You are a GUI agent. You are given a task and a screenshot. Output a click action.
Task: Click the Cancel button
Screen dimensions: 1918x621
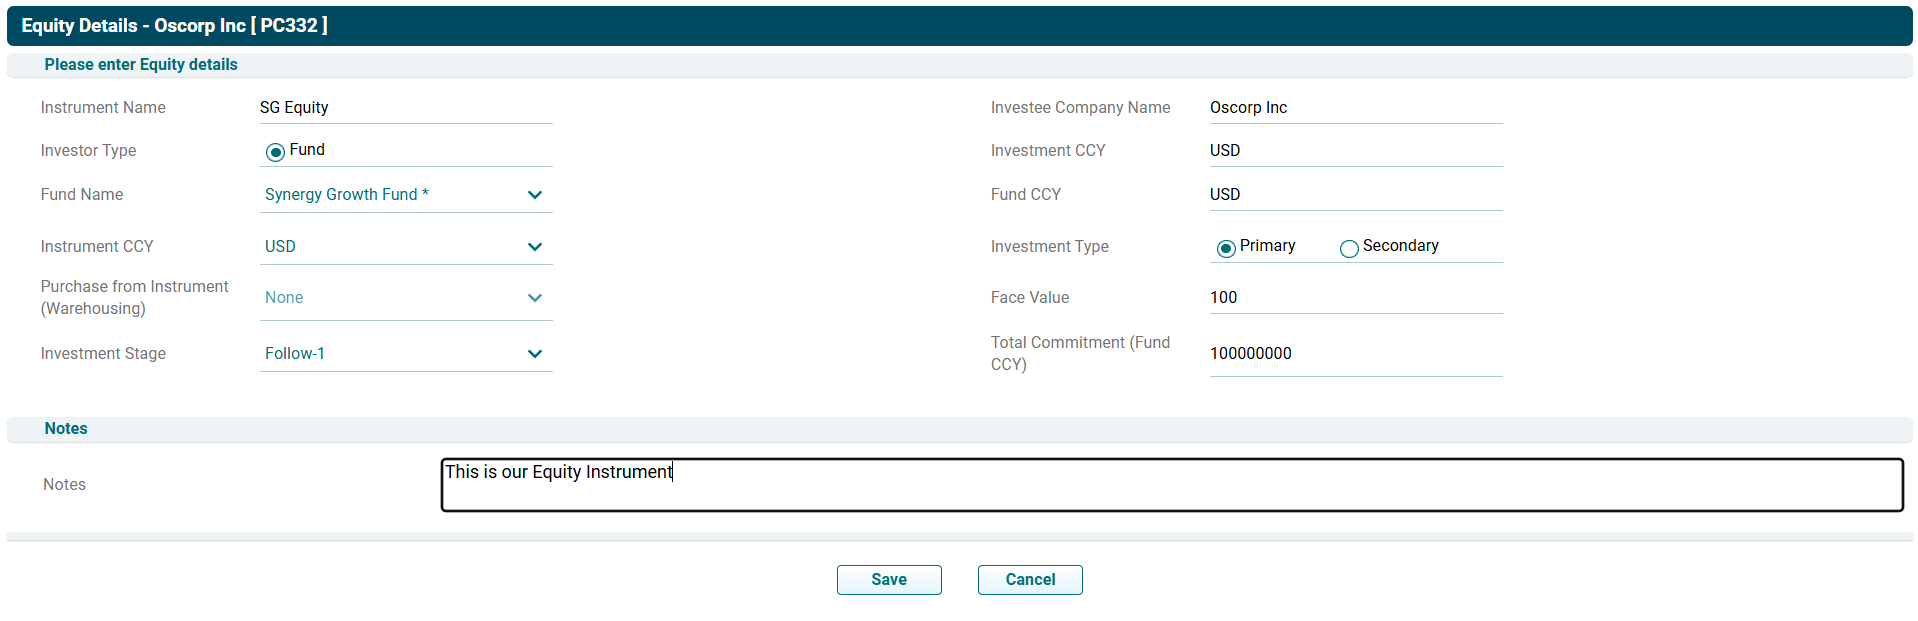point(1029,580)
